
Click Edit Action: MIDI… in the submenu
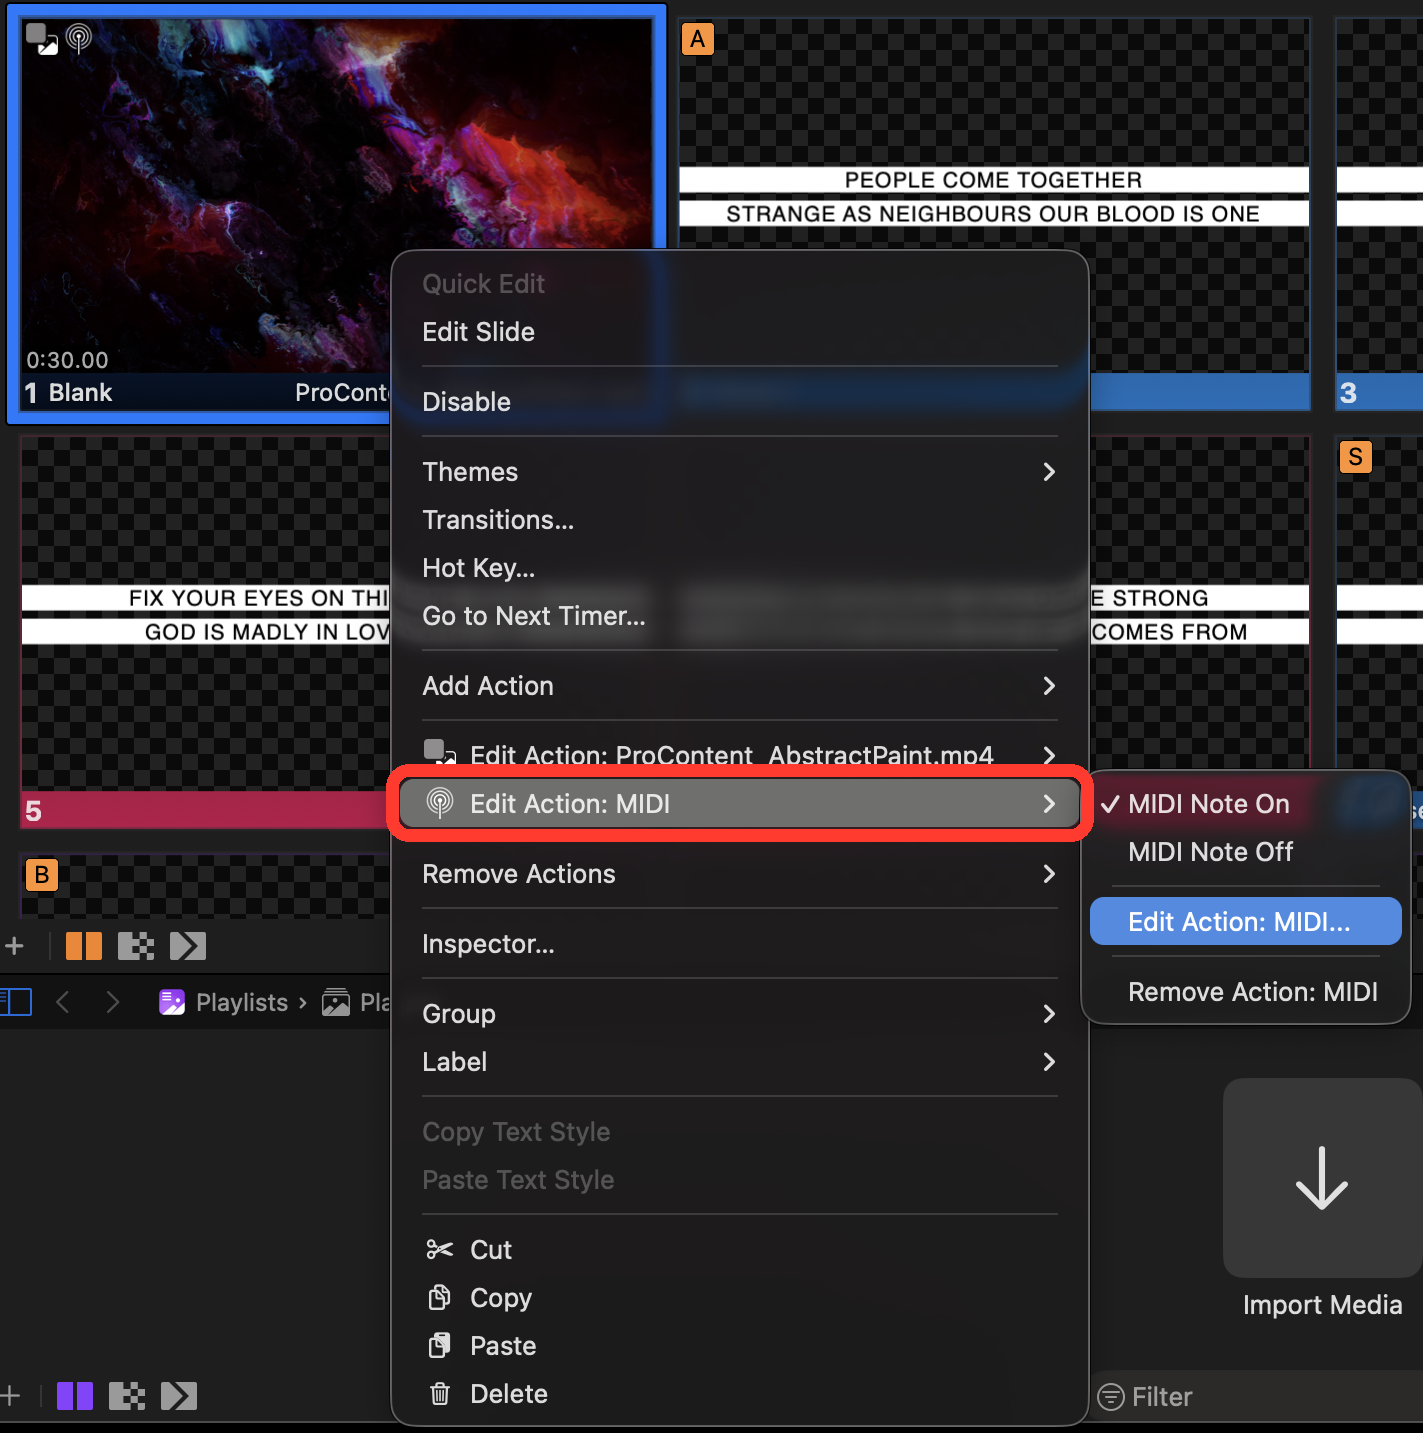click(1246, 922)
